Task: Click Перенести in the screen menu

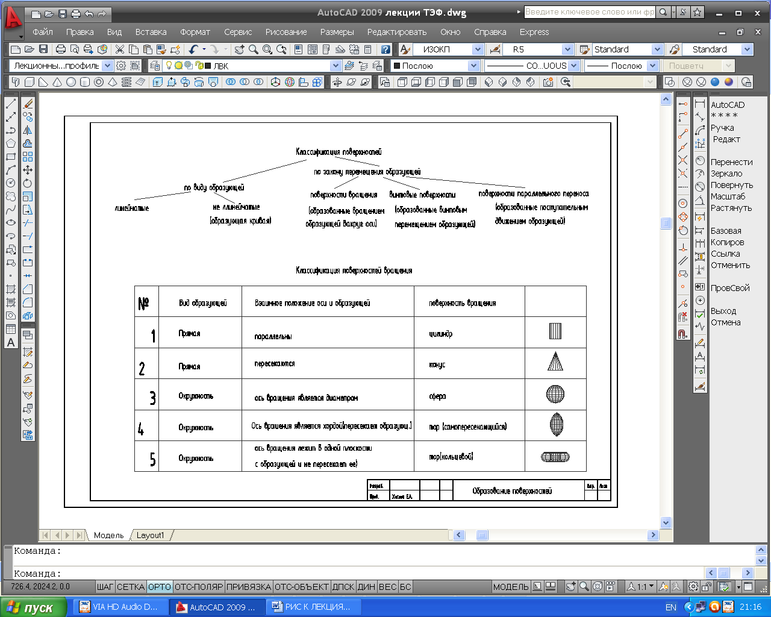Action: (731, 162)
